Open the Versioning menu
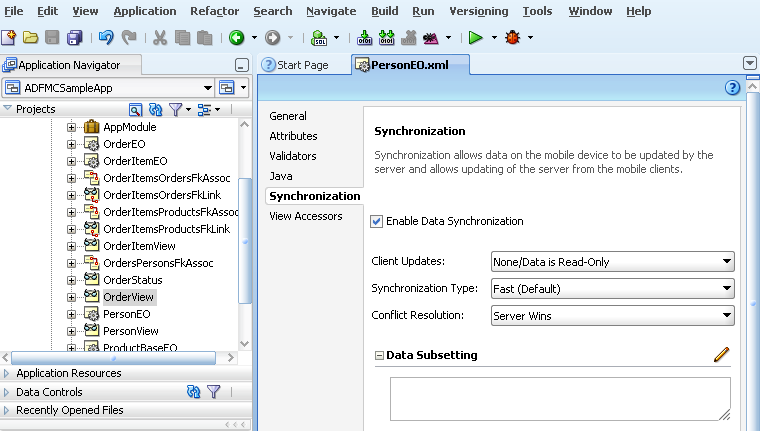This screenshot has width=760, height=431. tap(479, 11)
